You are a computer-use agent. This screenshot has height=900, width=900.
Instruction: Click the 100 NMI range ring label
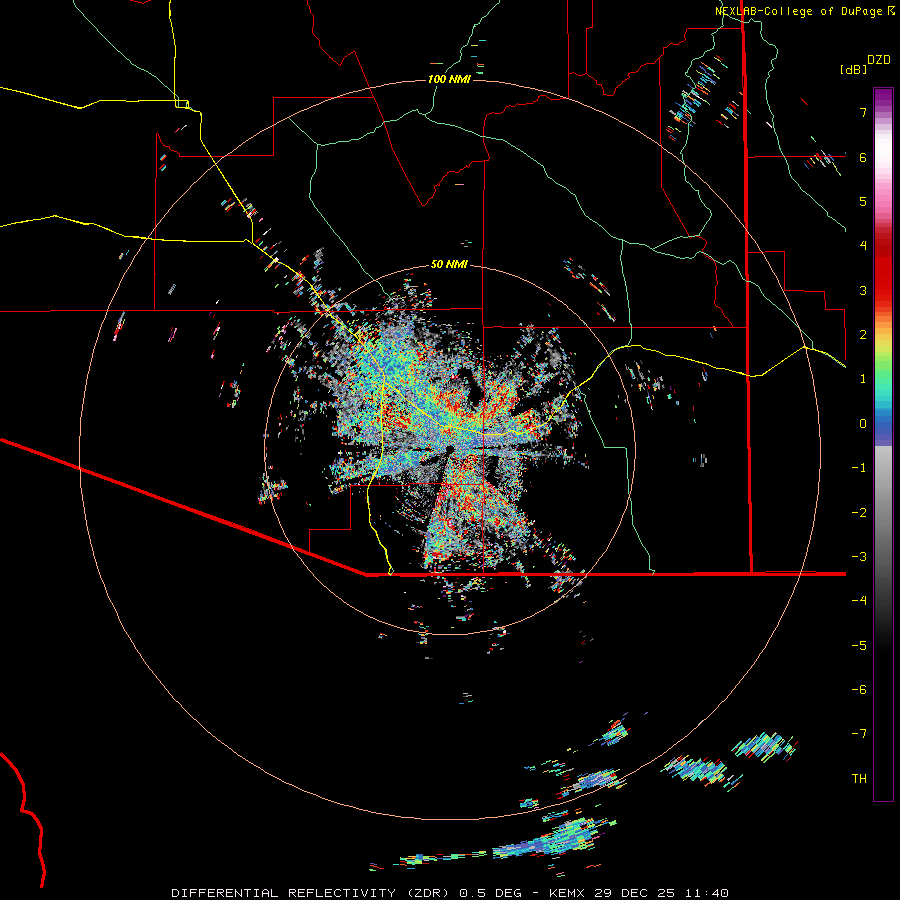coord(449,79)
